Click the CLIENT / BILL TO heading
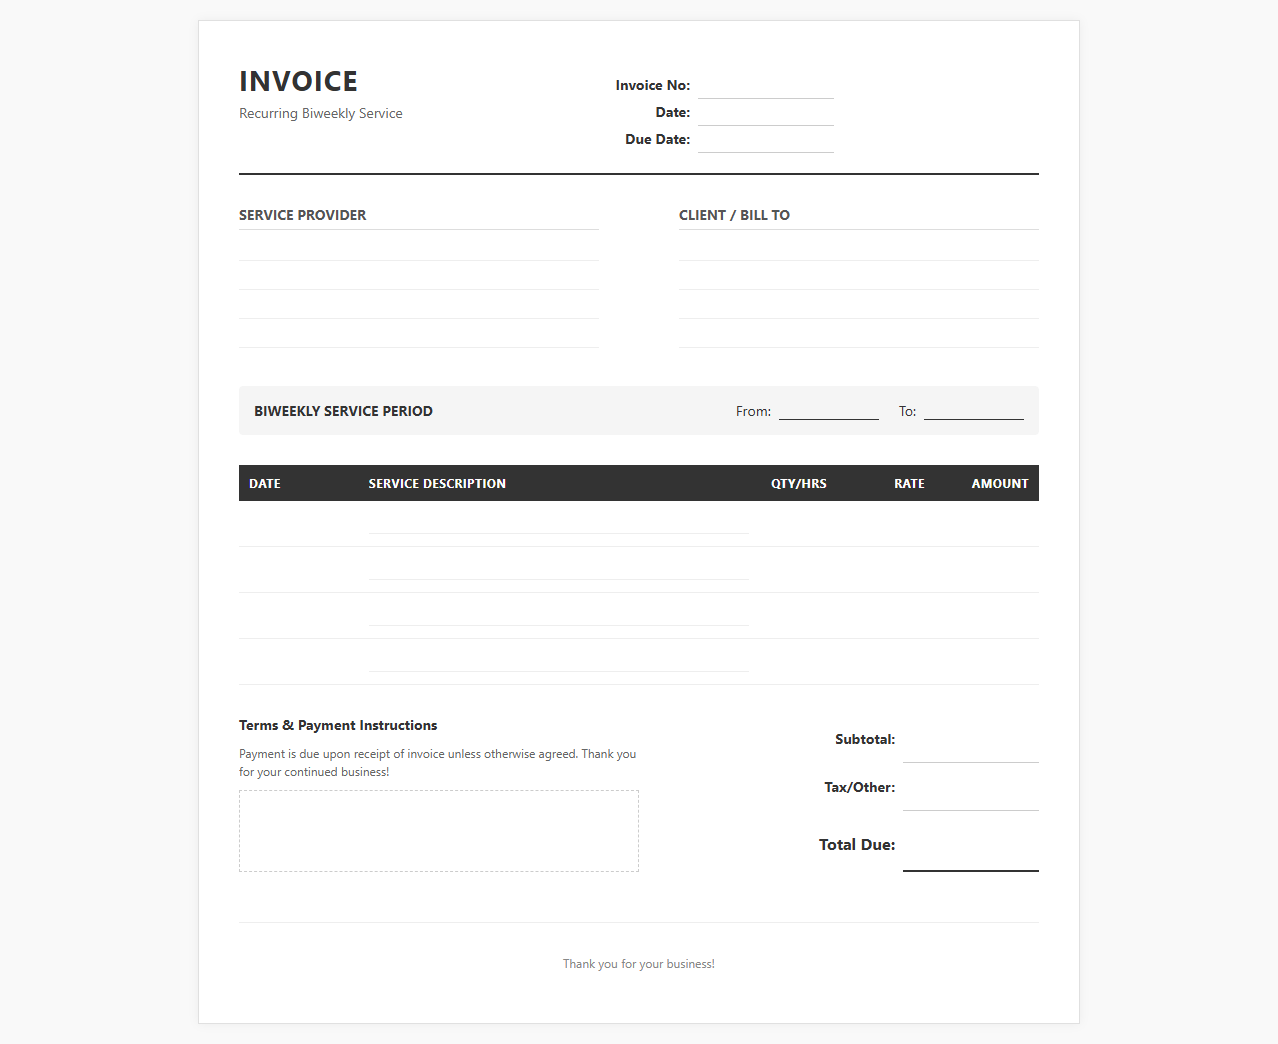This screenshot has height=1044, width=1278. pyautogui.click(x=734, y=215)
